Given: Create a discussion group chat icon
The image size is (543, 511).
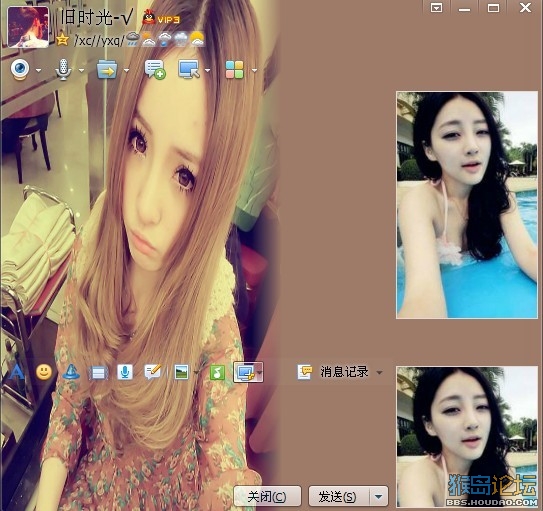Looking at the screenshot, I should 155,69.
